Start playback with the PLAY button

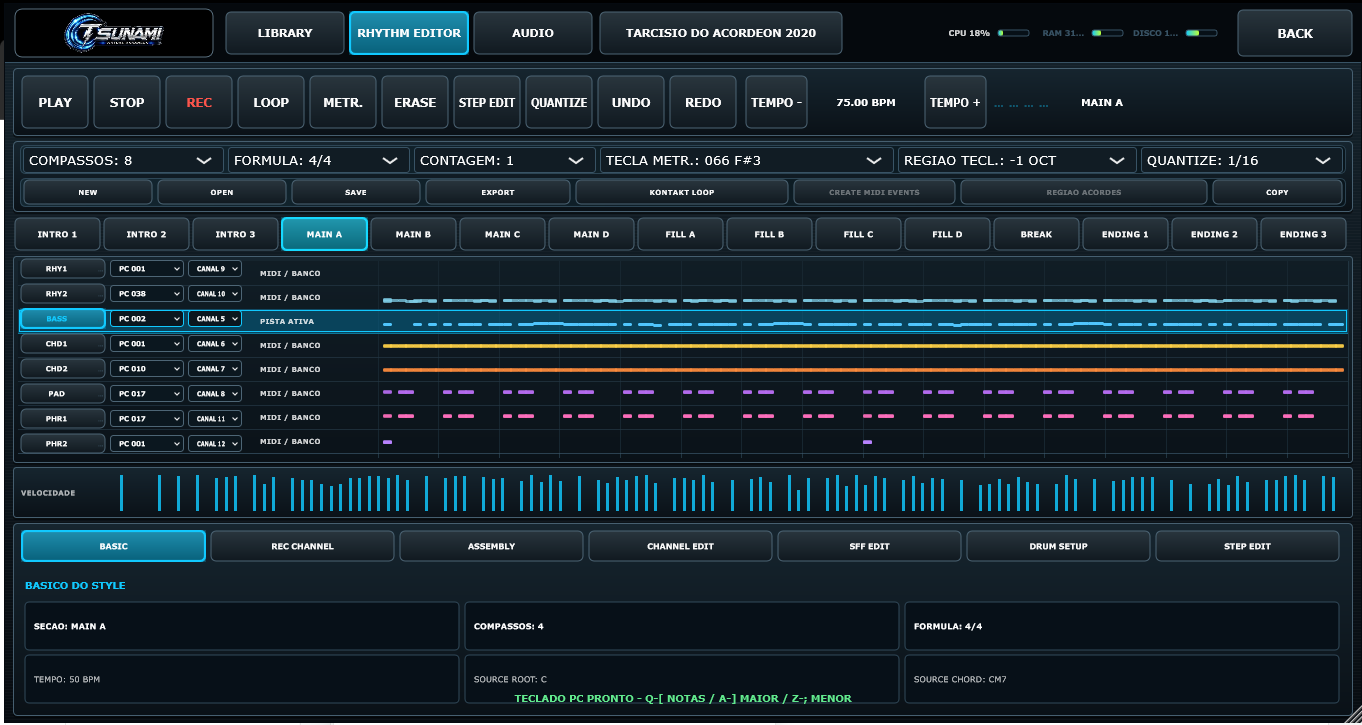[55, 102]
